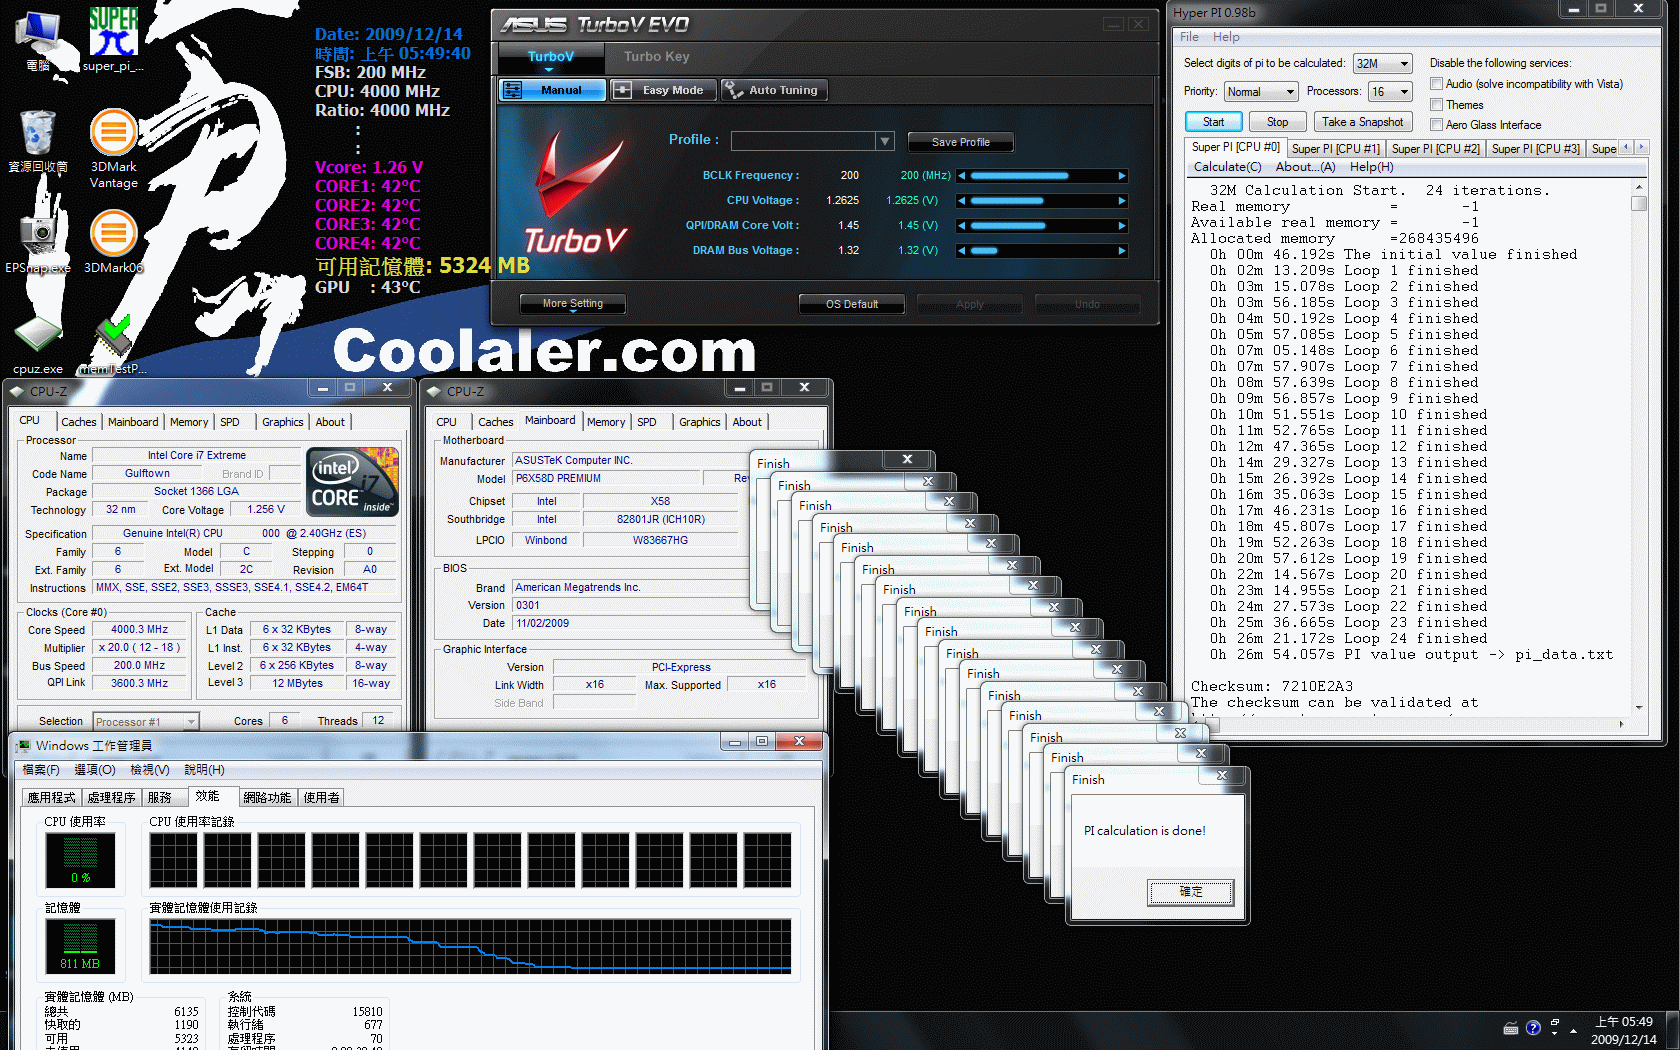The height and width of the screenshot is (1050, 1680).
Task: Open the Recycle Bin desktop icon
Action: [x=38, y=141]
